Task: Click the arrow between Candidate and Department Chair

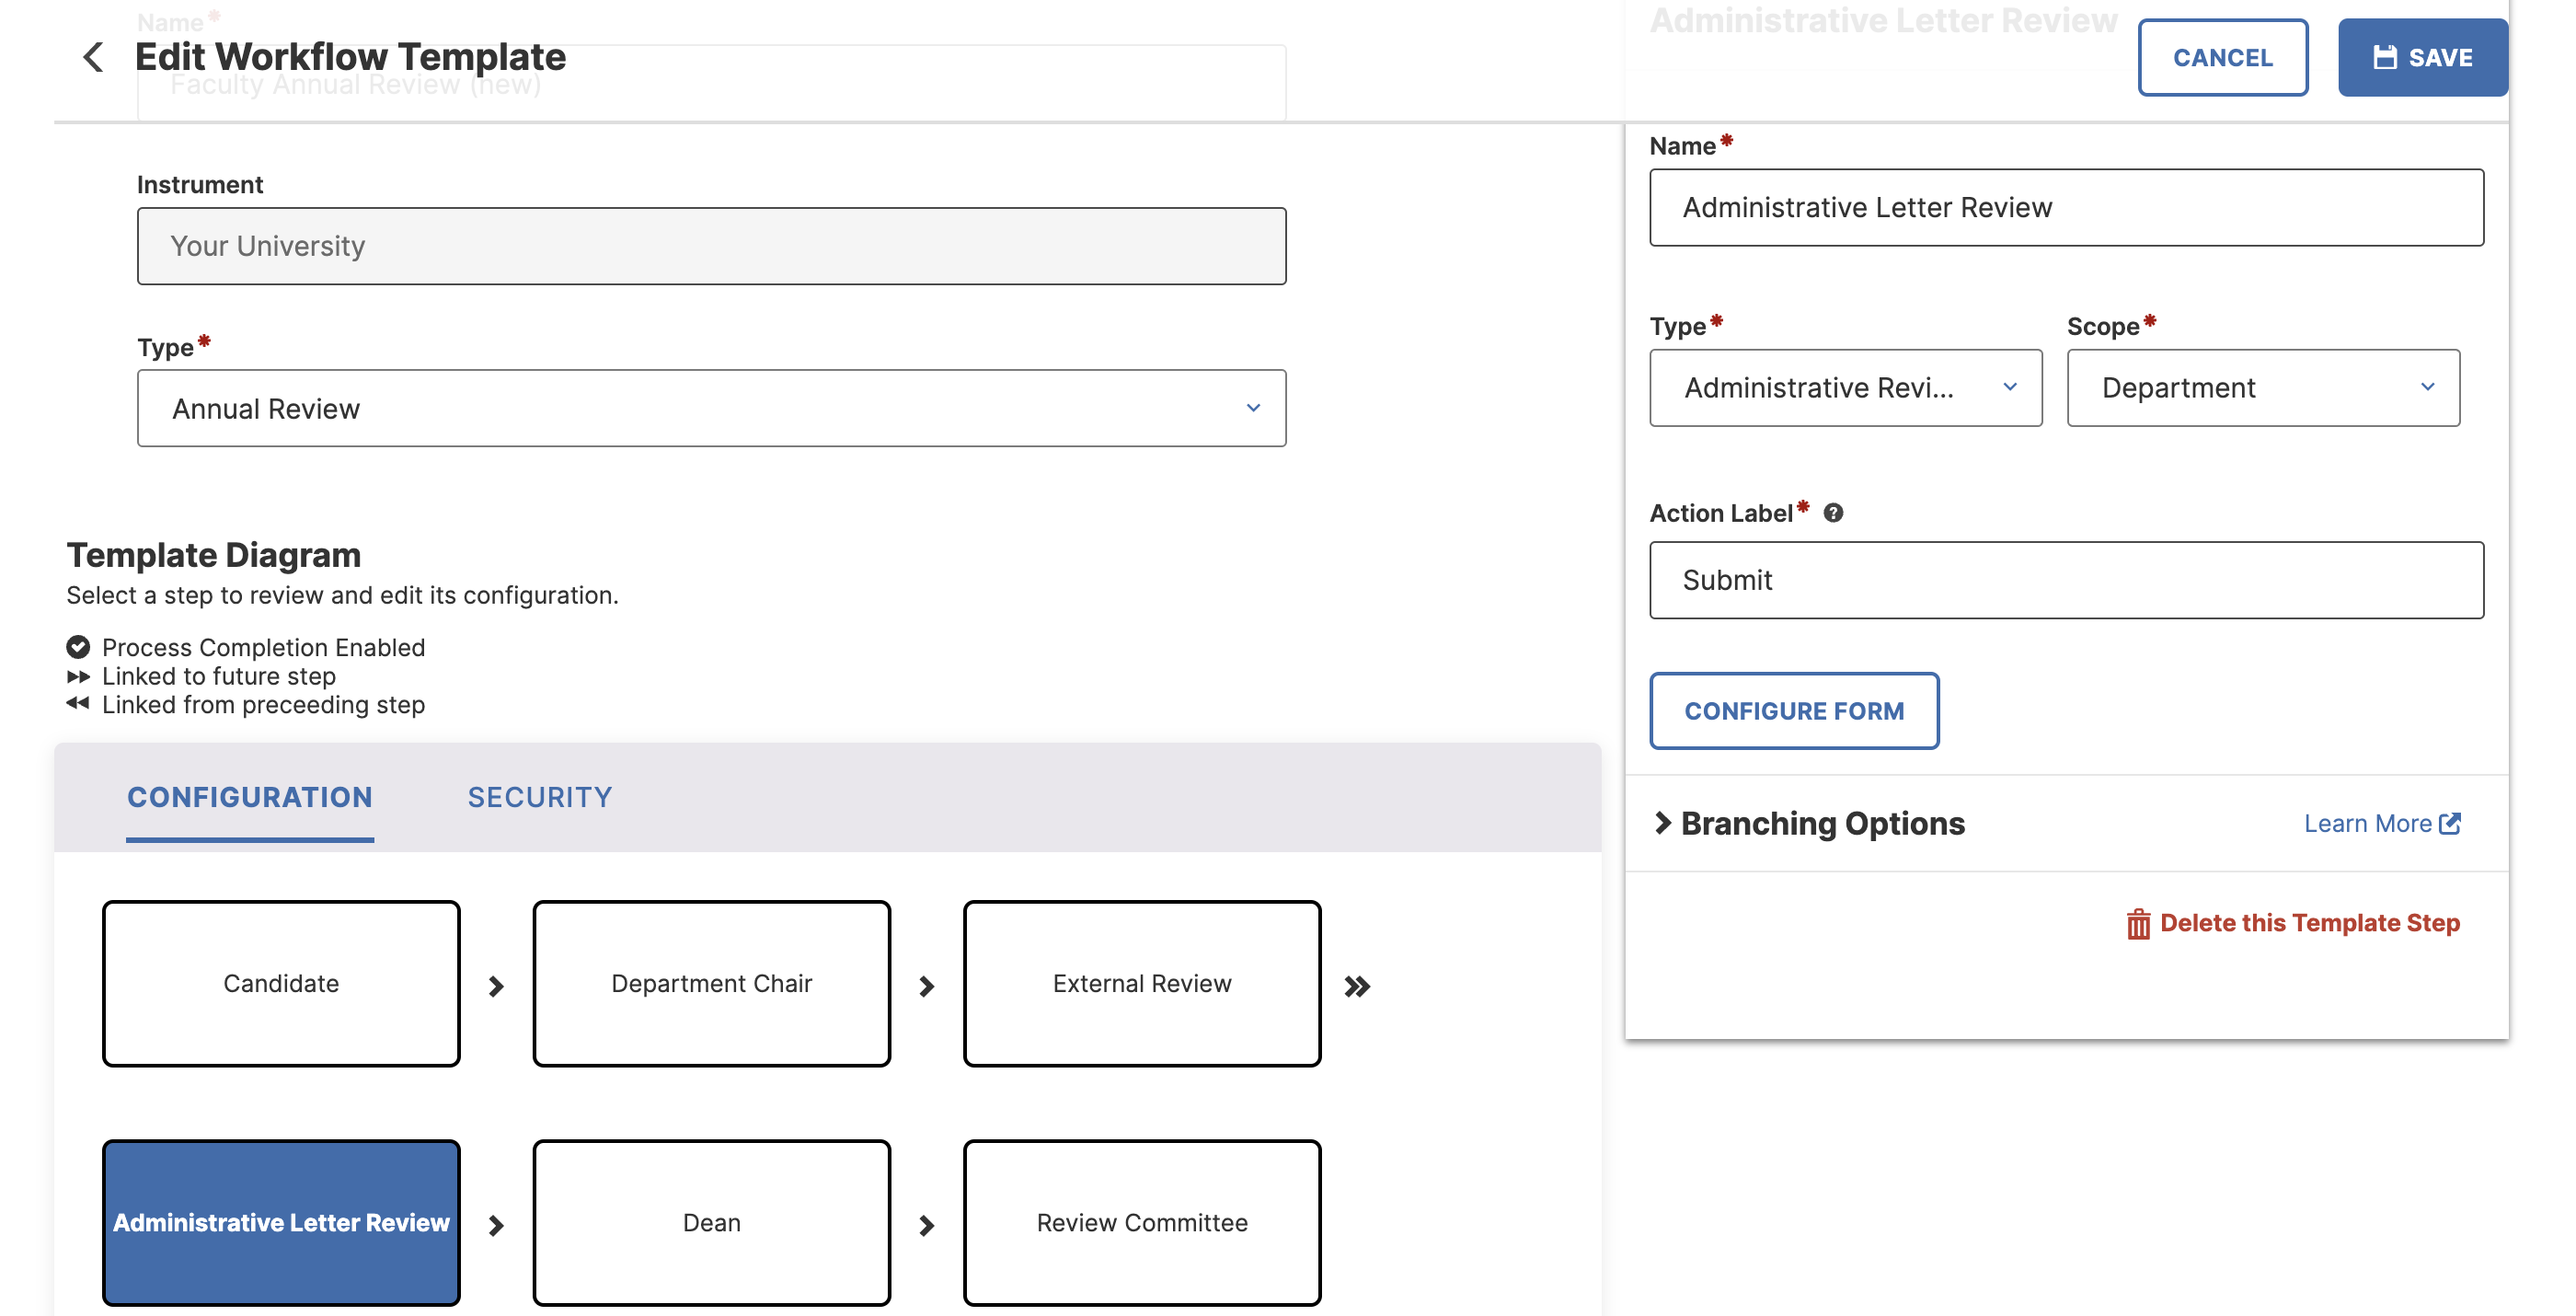Action: coord(496,987)
